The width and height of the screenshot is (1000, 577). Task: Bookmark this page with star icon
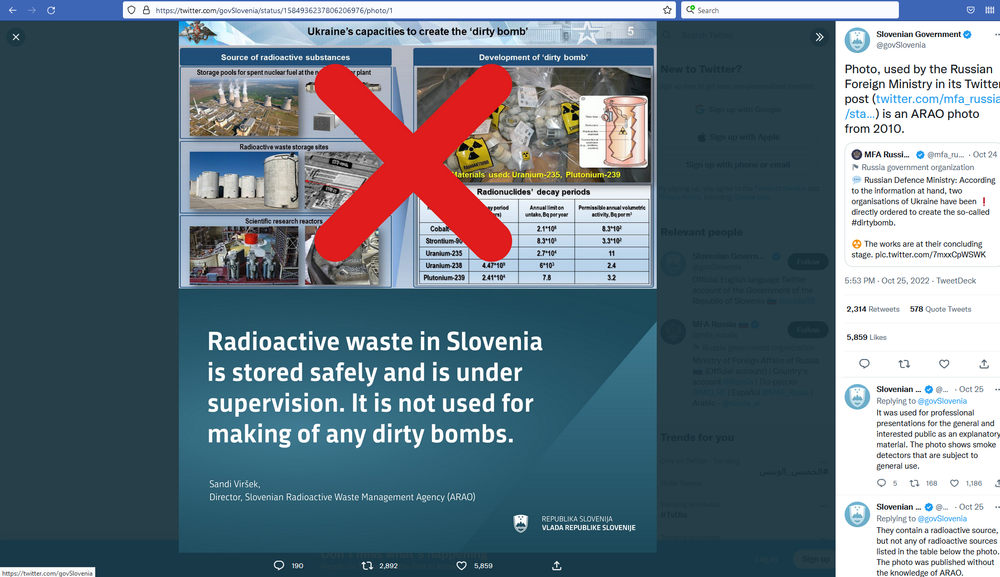pos(667,10)
